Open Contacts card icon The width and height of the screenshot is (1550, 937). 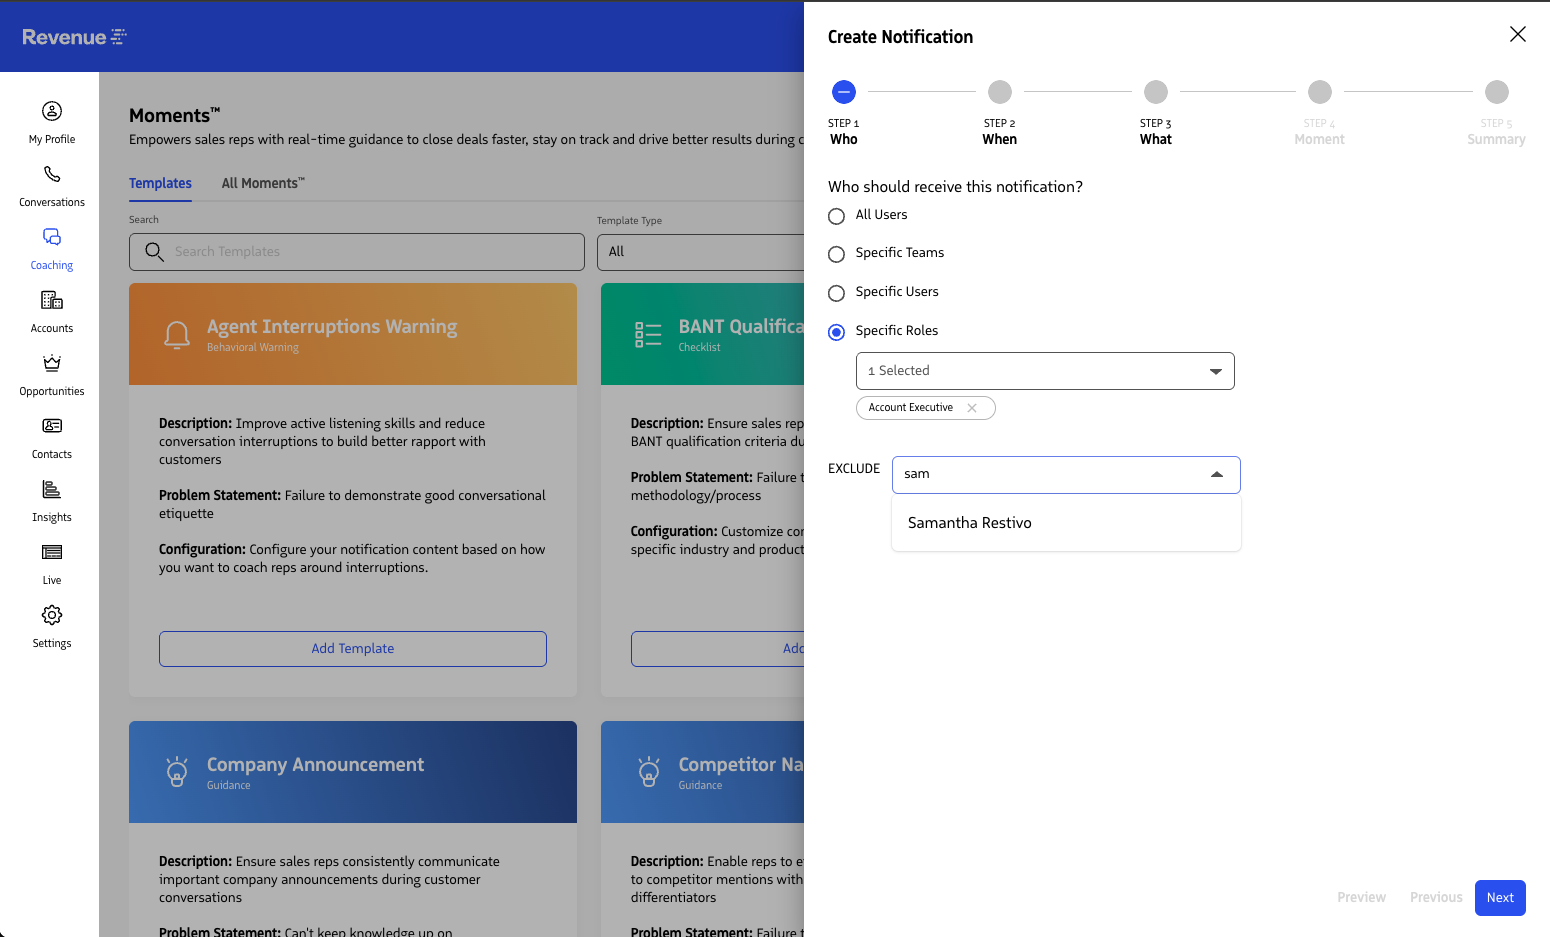point(52,426)
